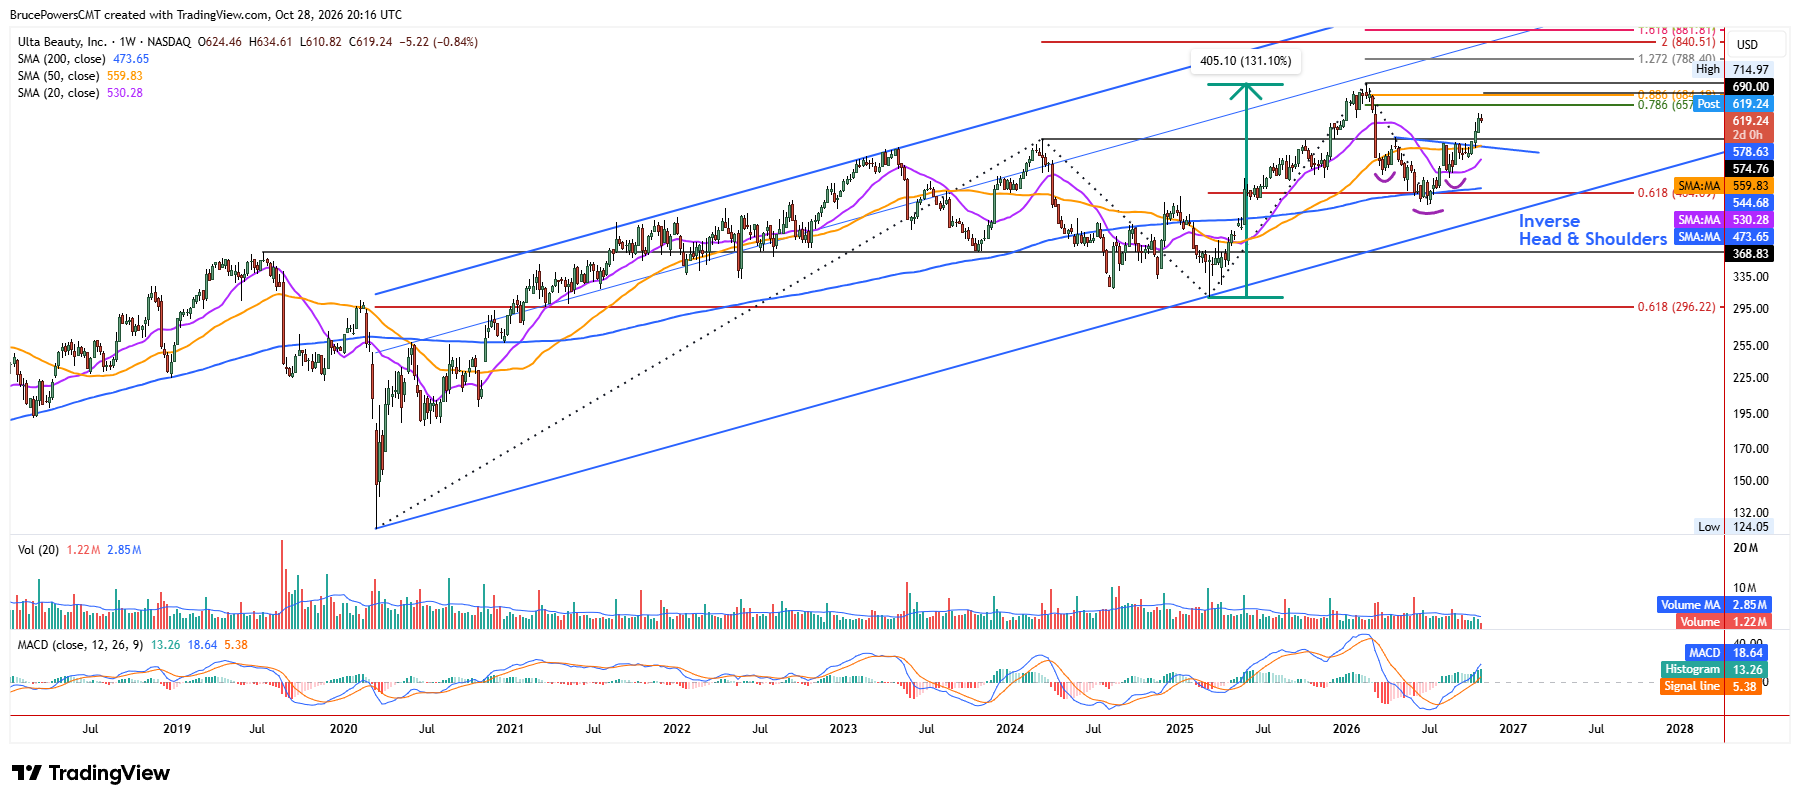Click the 574.76 black price label

pos(1751,169)
